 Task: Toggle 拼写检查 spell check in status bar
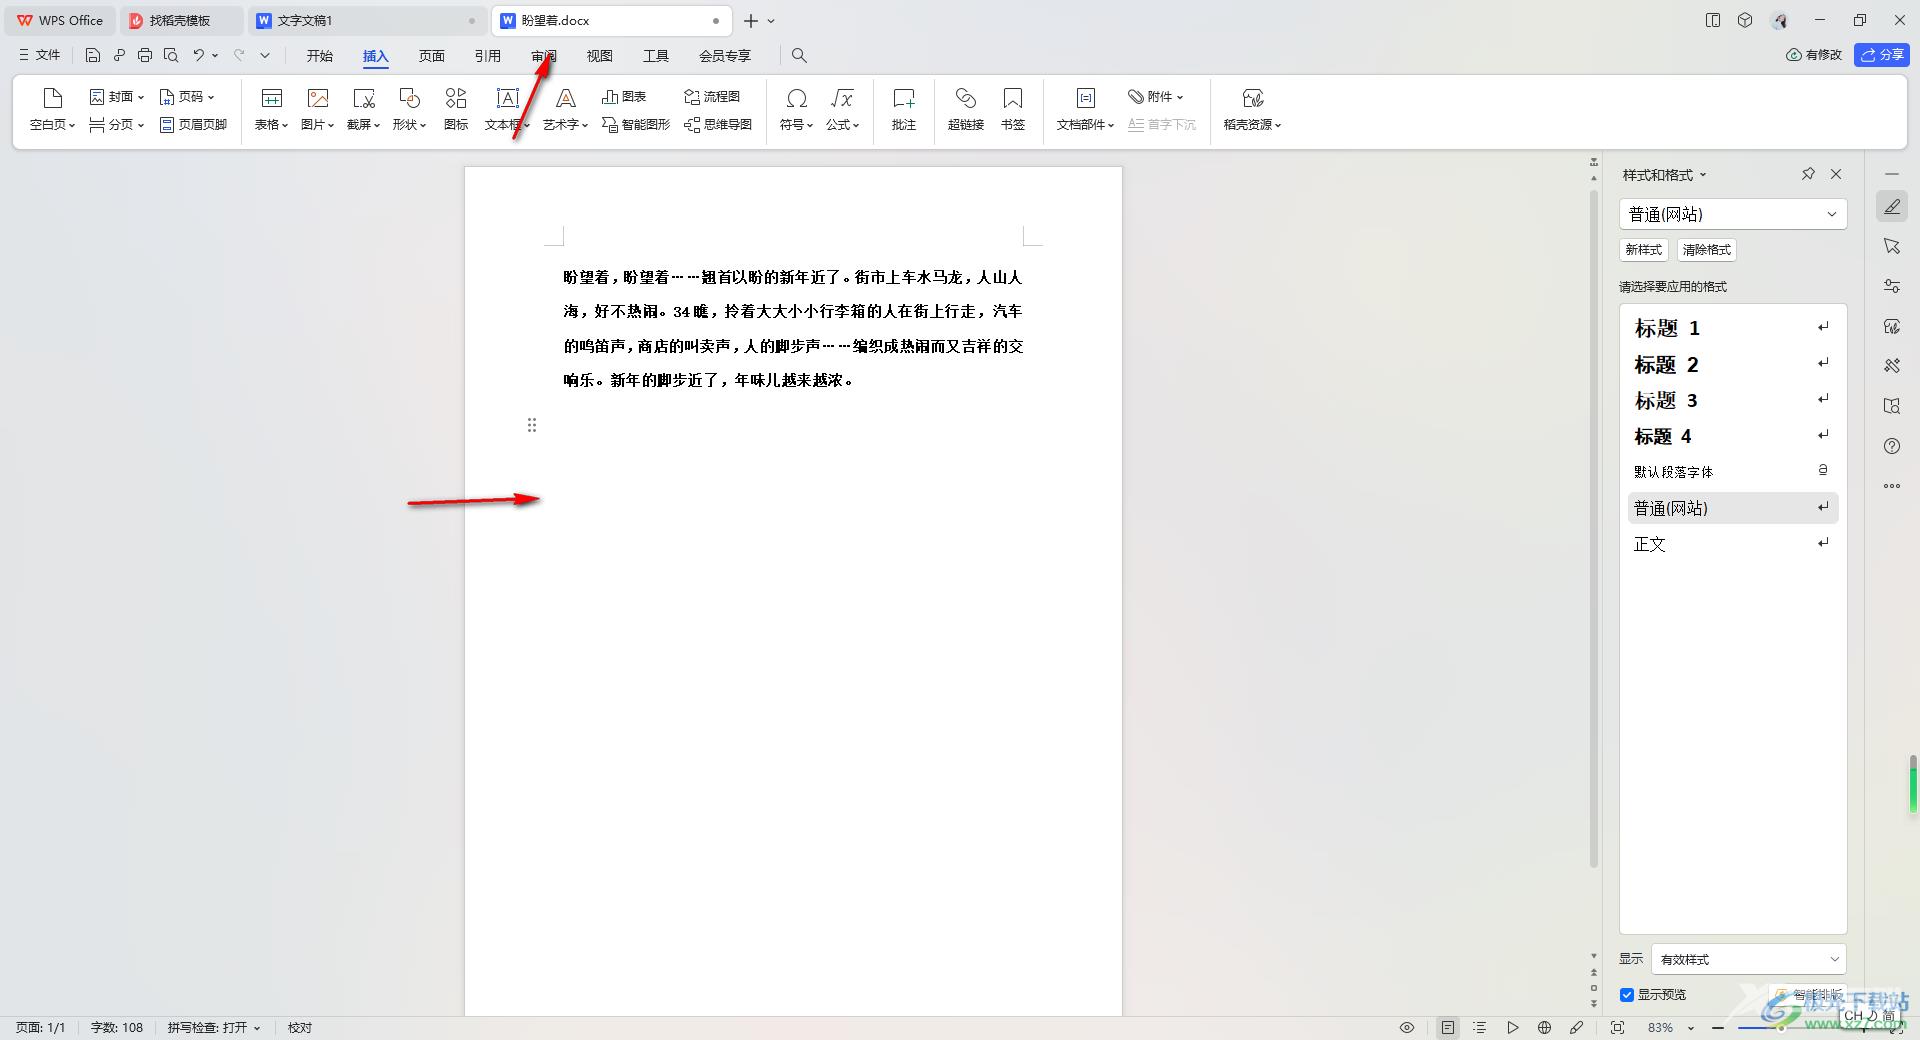coord(214,1028)
